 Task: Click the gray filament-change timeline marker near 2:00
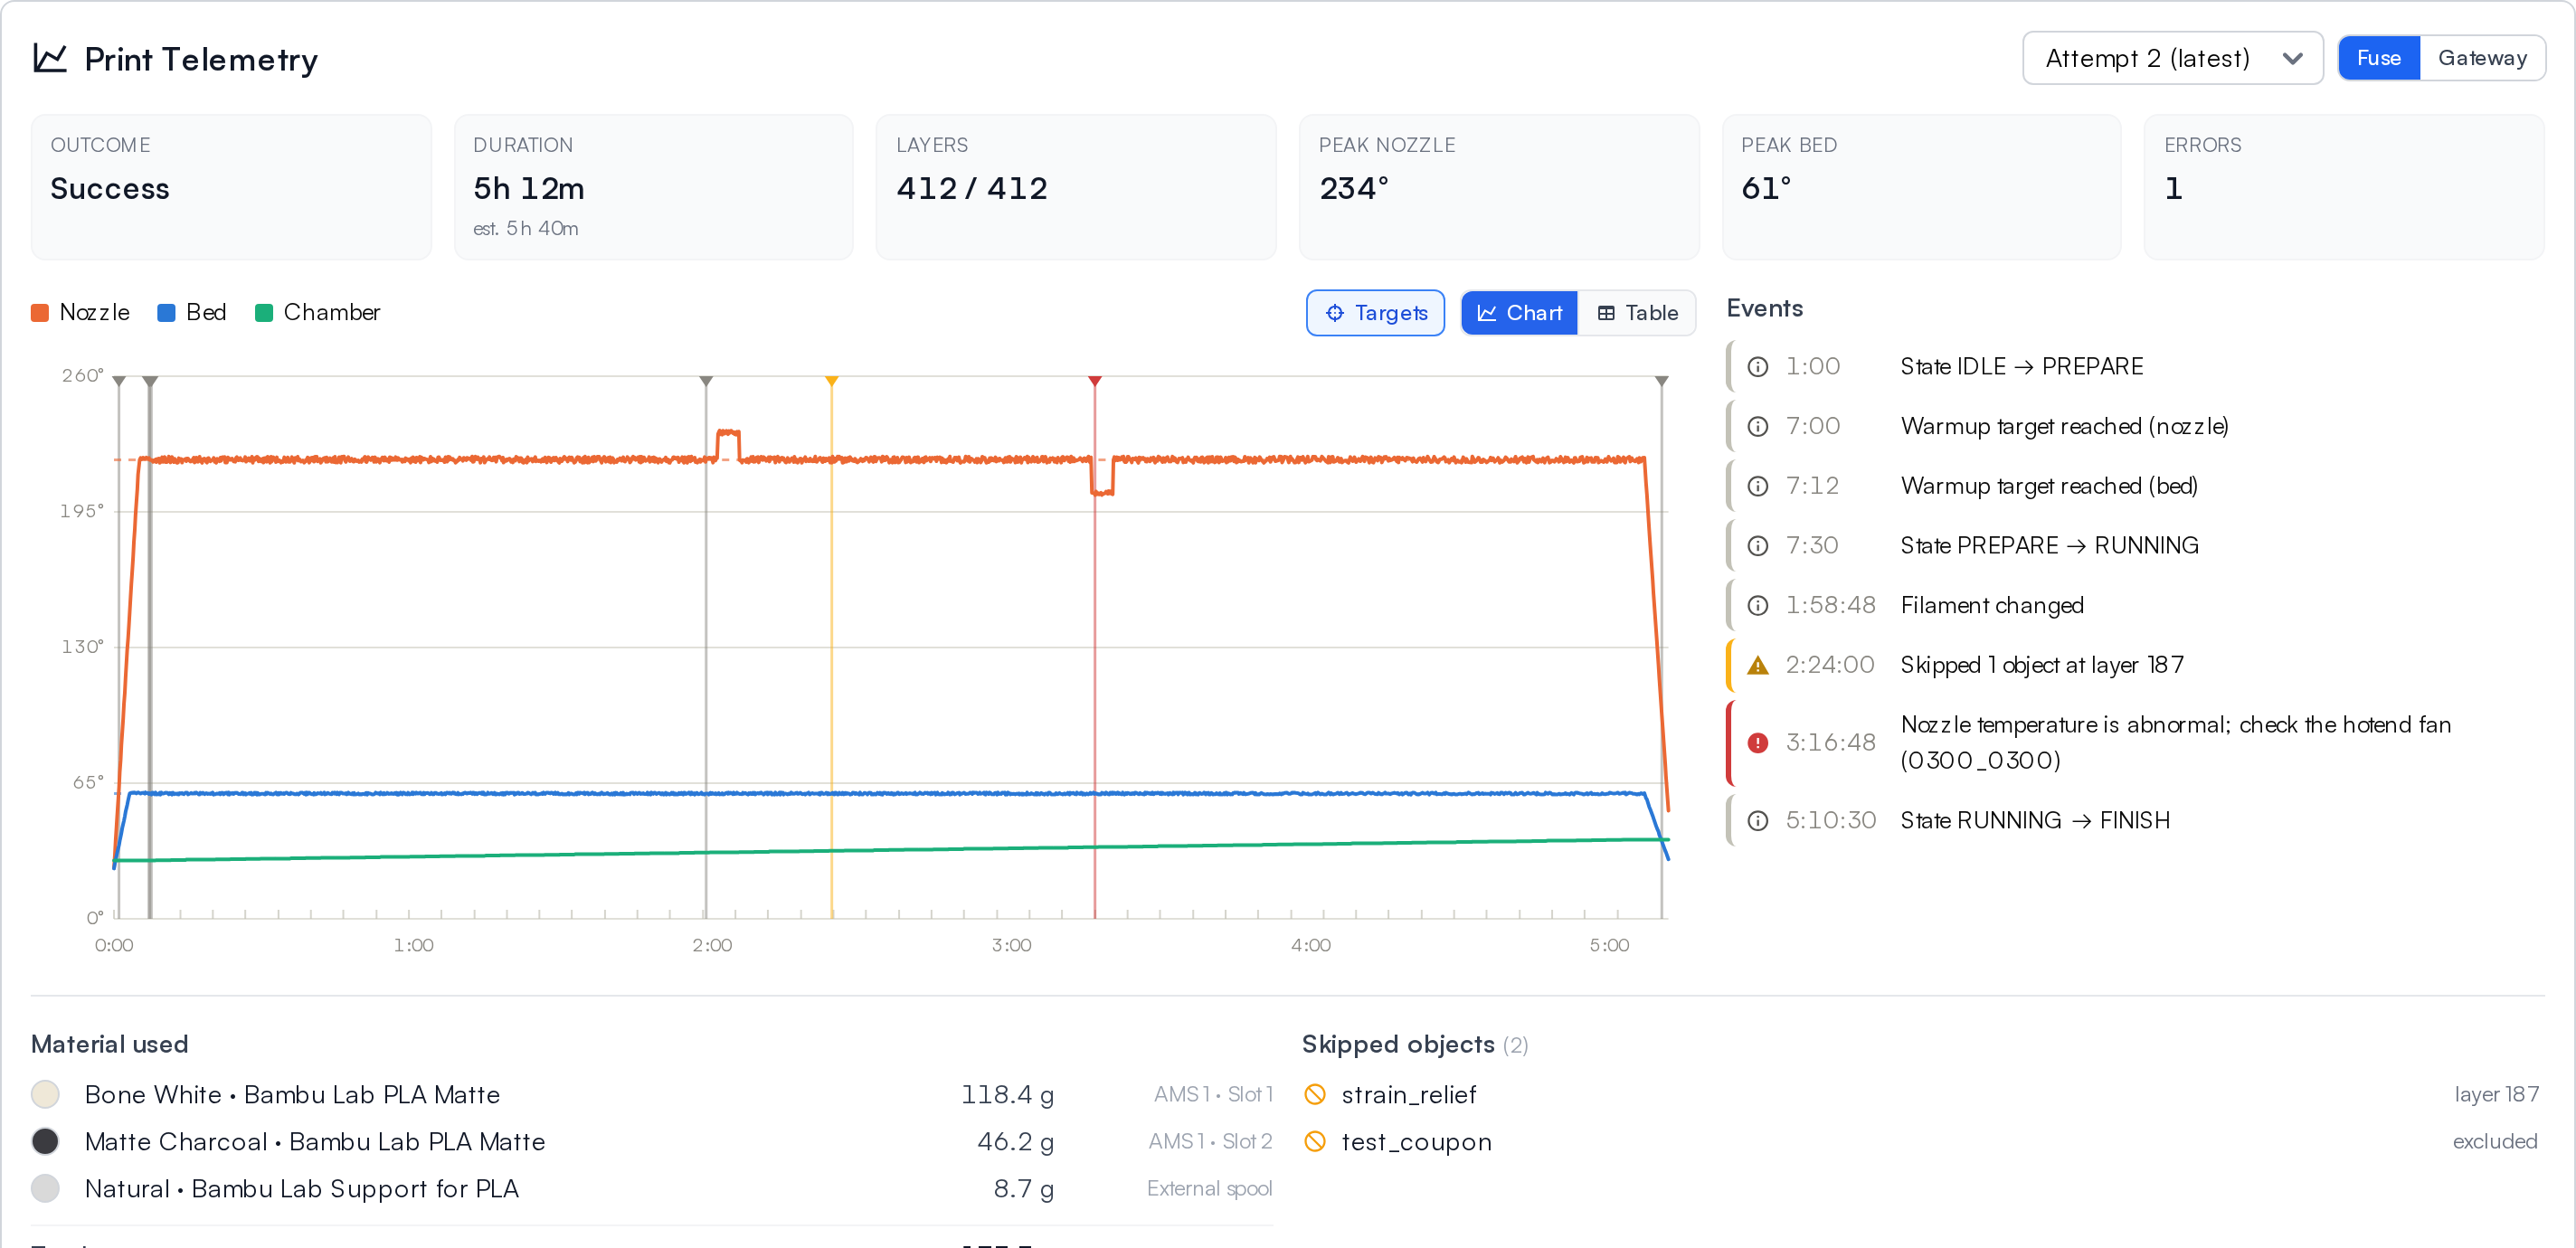(706, 381)
